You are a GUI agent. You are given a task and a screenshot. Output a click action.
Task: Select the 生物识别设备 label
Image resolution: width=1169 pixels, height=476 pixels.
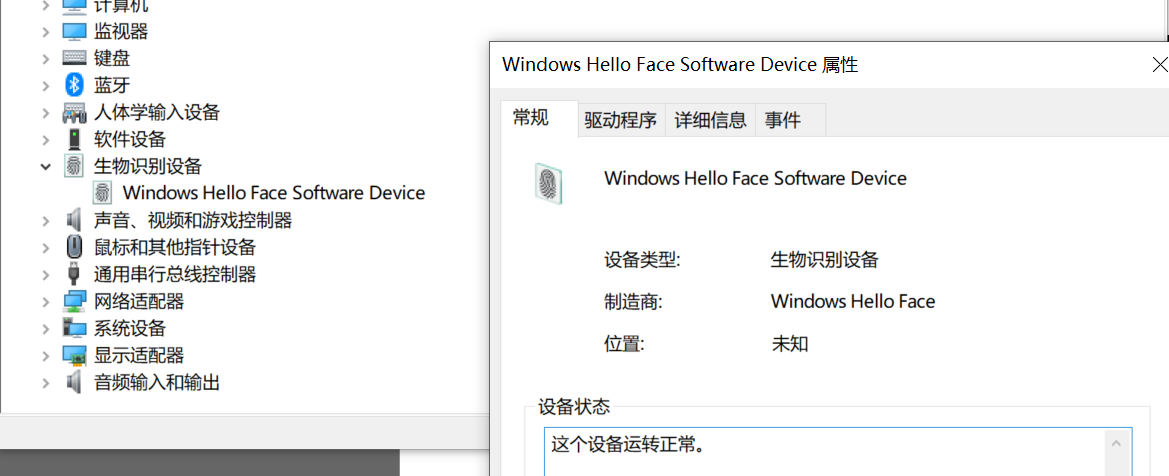tap(148, 166)
